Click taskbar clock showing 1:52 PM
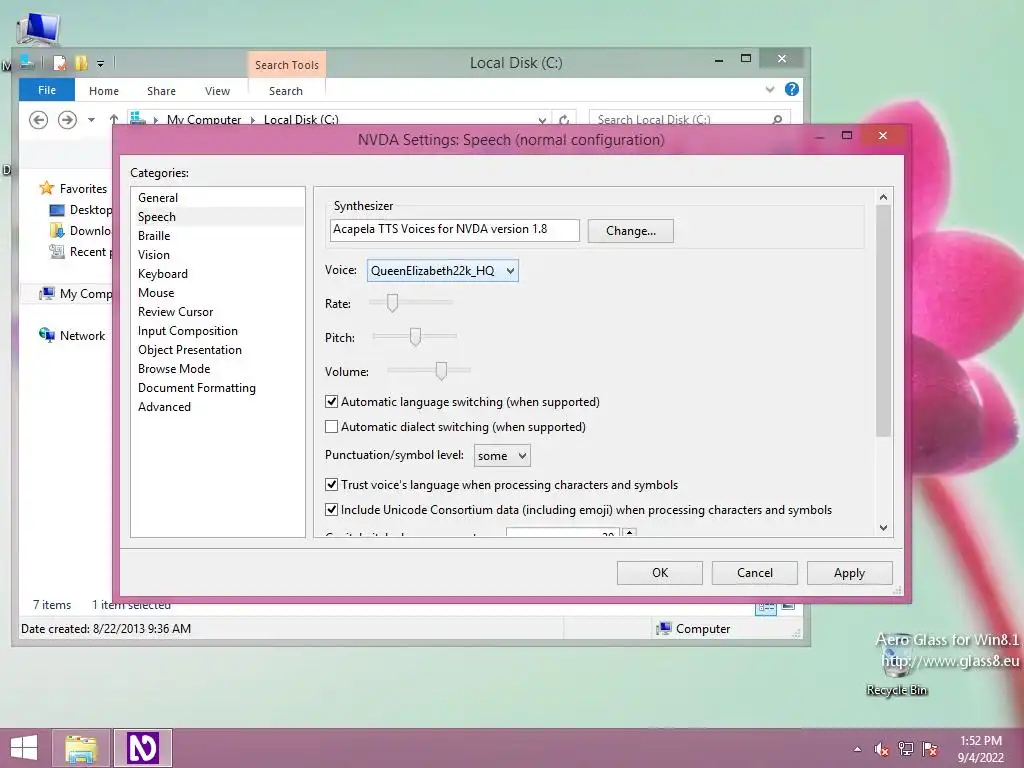1024x768 pixels. coord(980,749)
